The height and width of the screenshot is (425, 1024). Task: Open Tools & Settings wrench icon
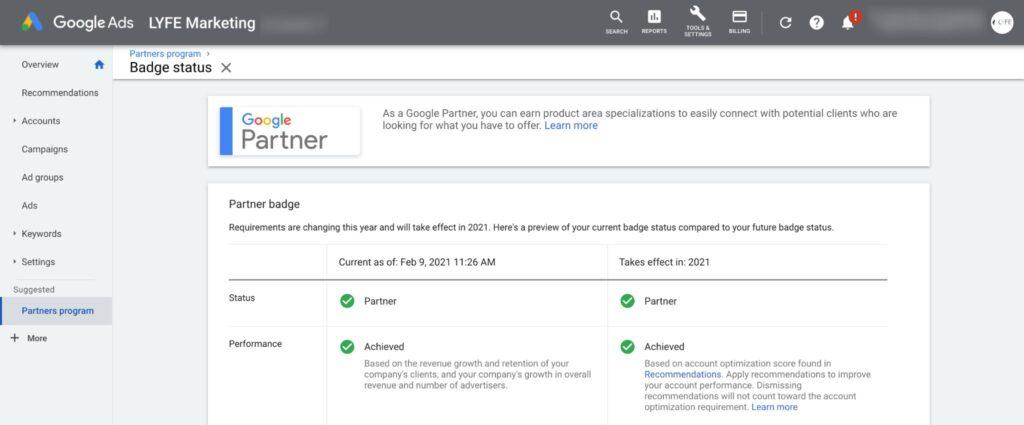point(697,22)
